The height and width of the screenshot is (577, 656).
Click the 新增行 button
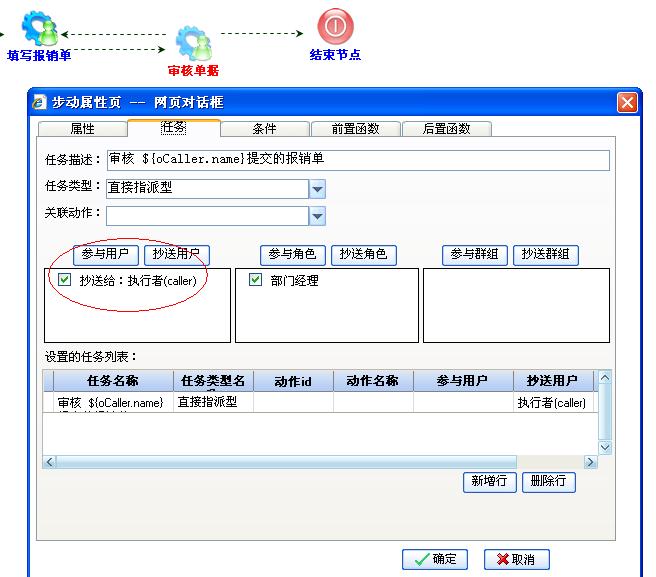coord(489,482)
